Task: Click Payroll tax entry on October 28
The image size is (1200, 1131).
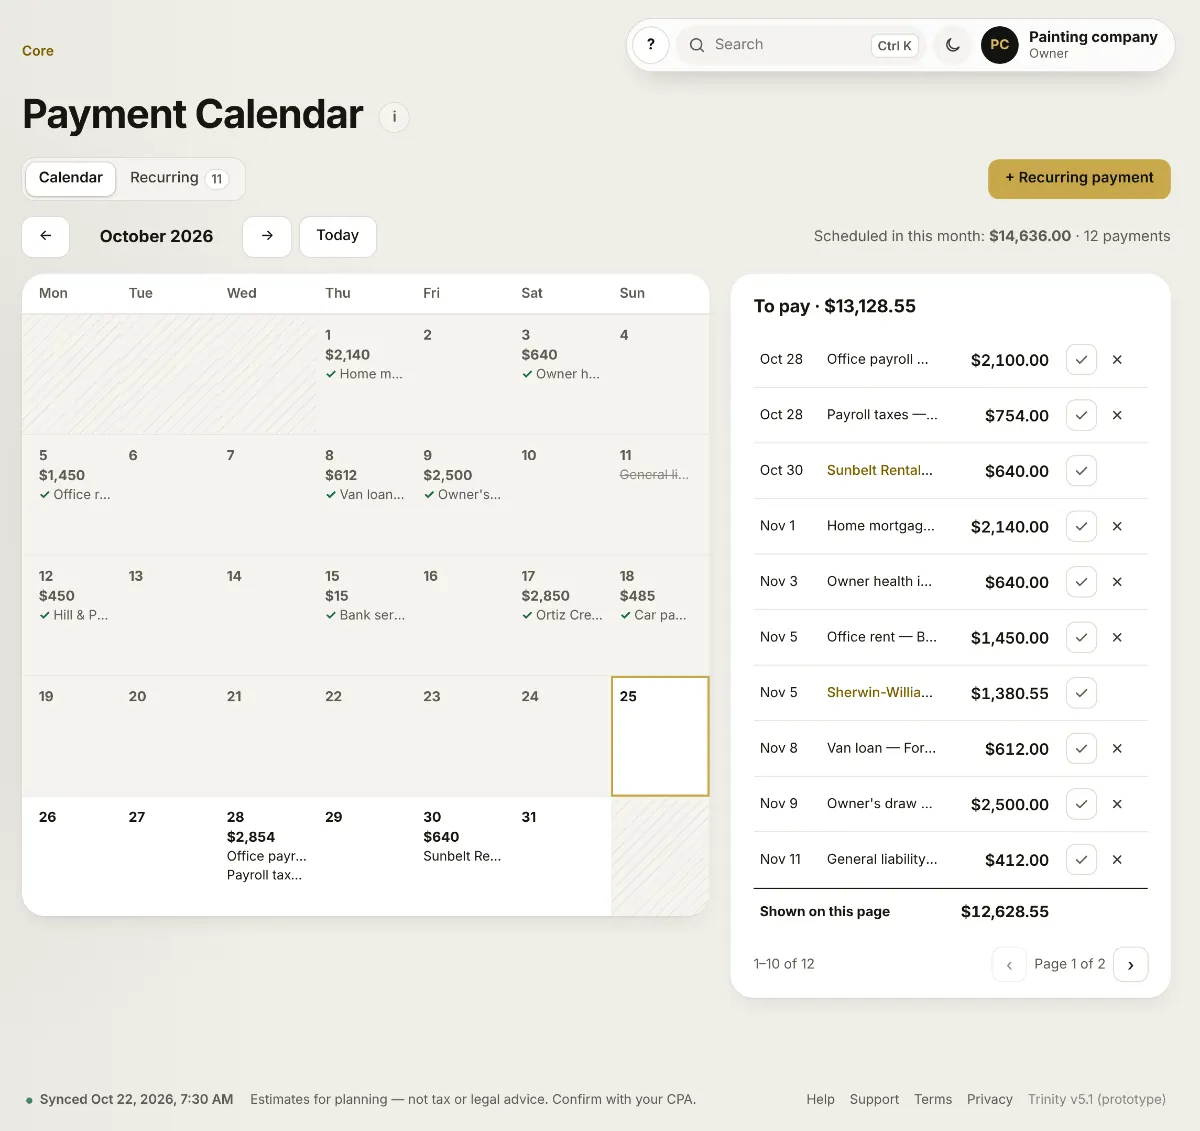Action: tap(264, 875)
